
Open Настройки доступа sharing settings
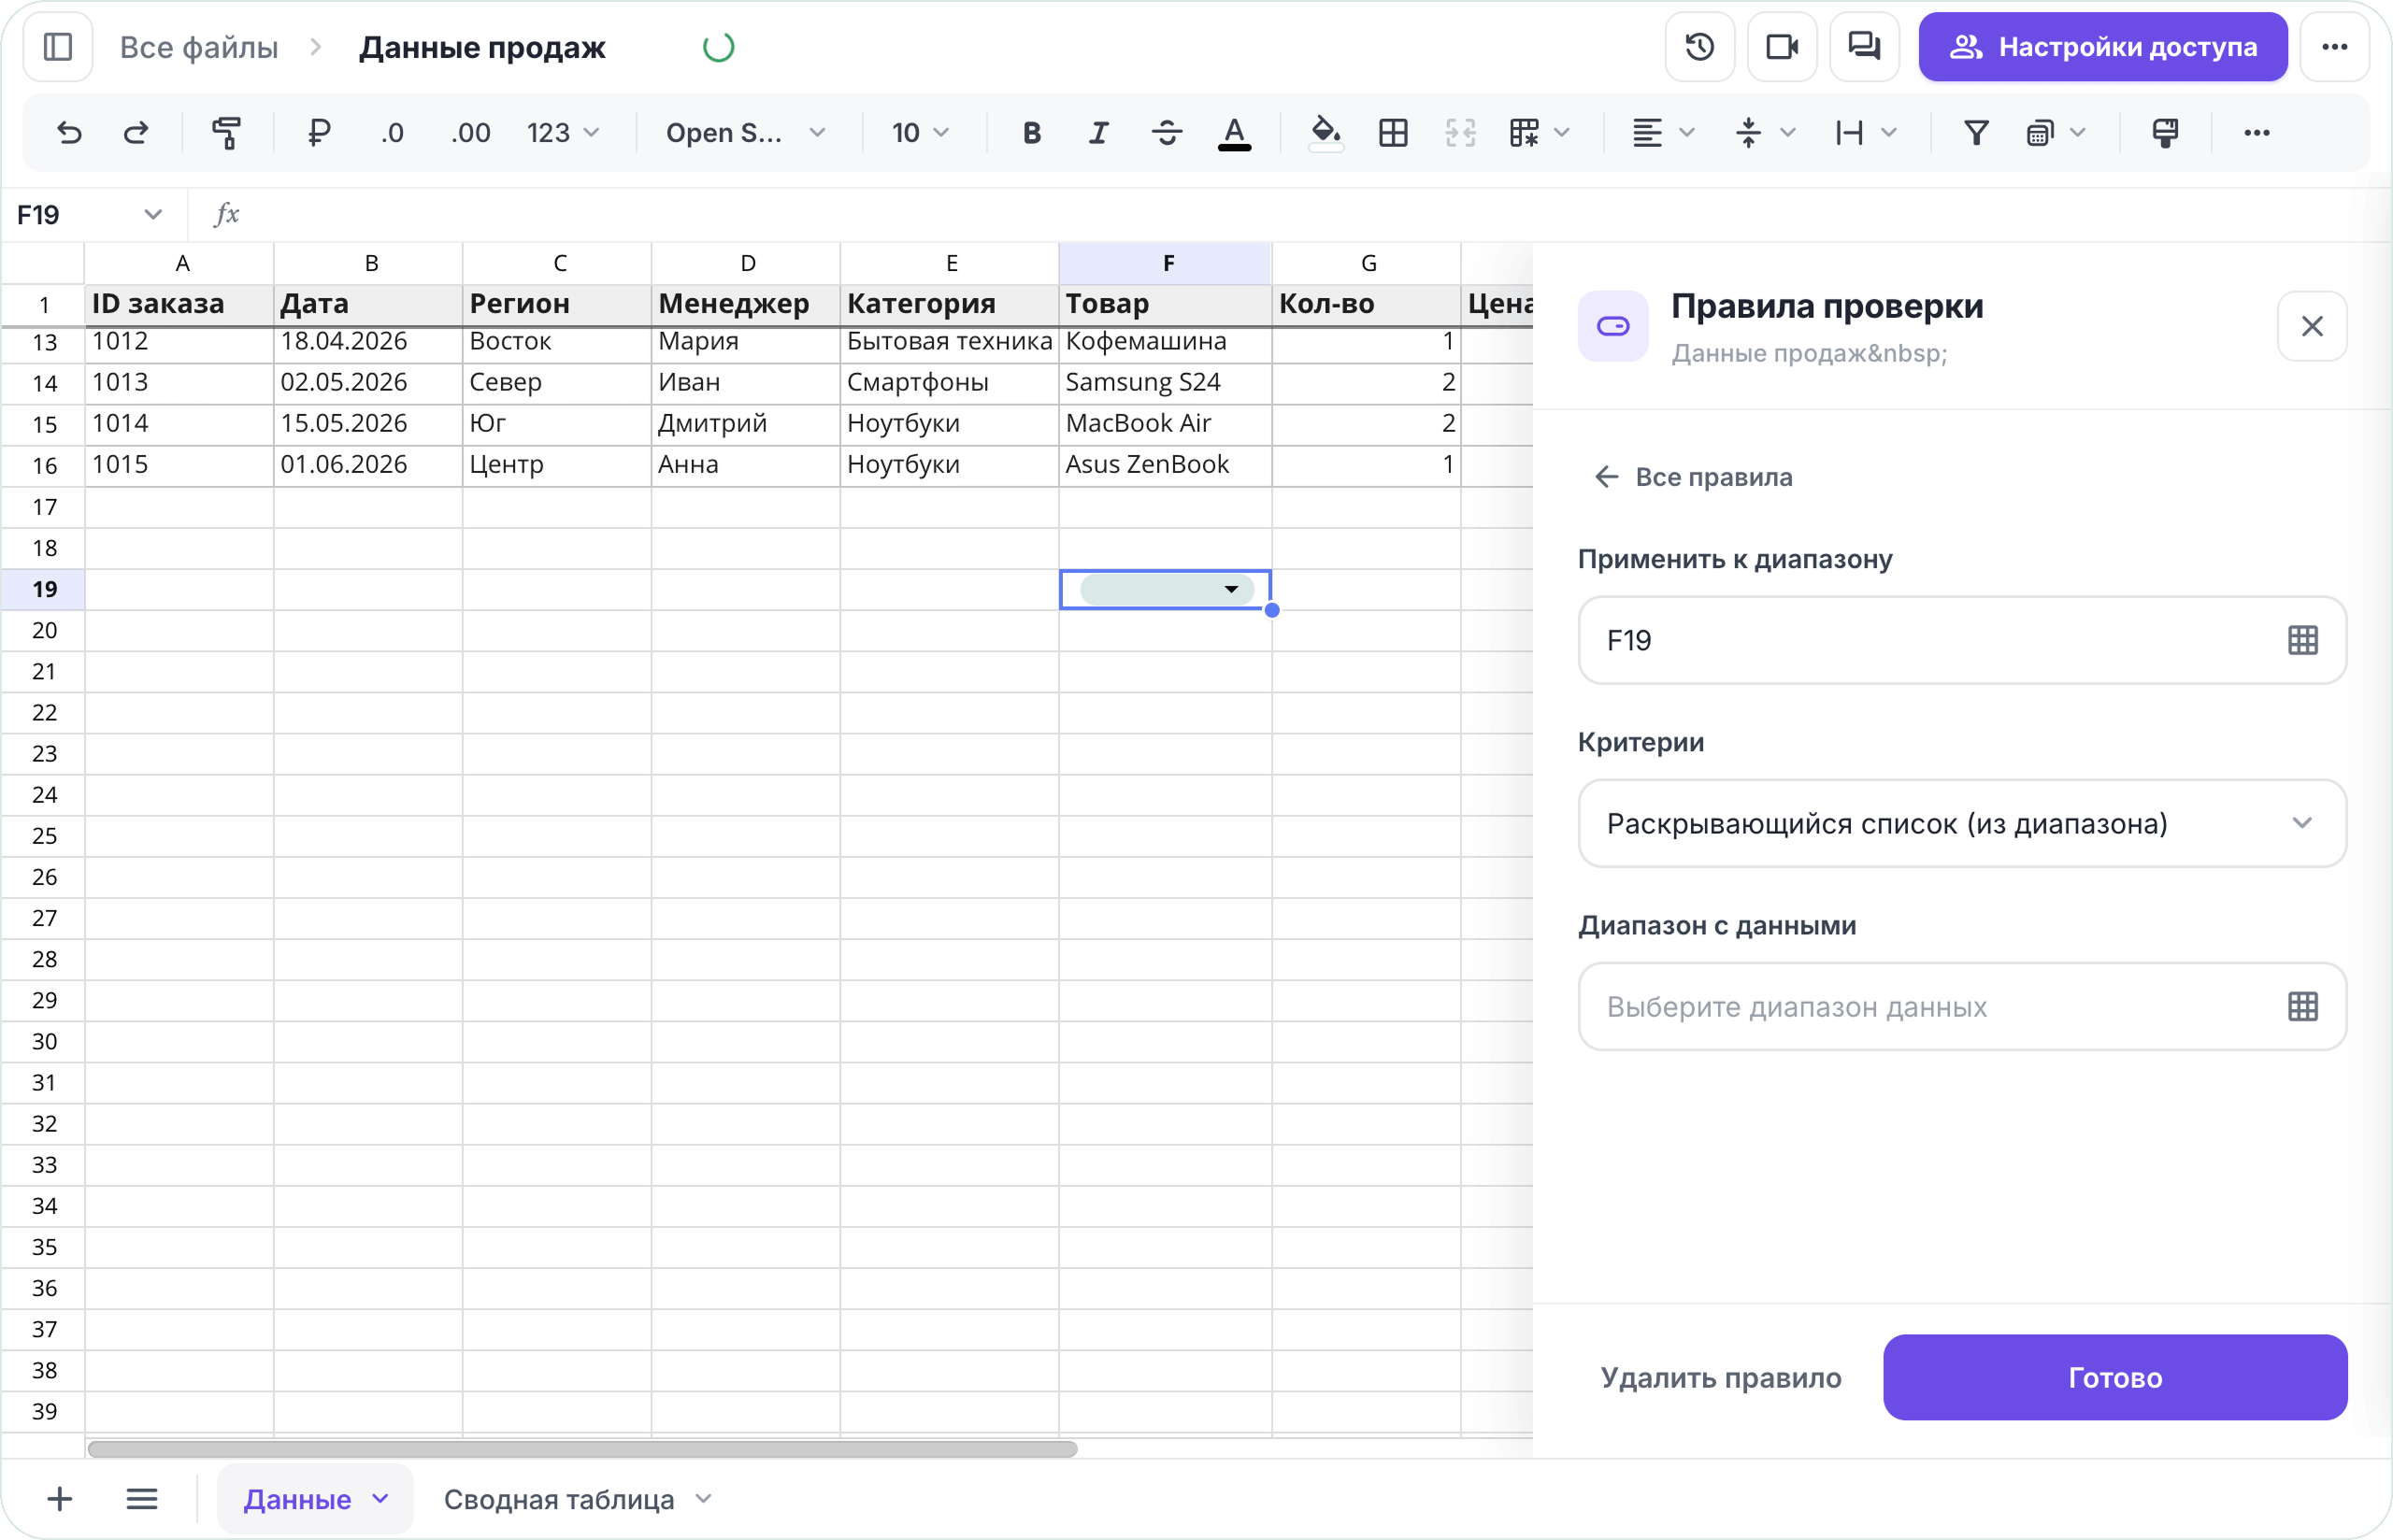pos(2102,47)
